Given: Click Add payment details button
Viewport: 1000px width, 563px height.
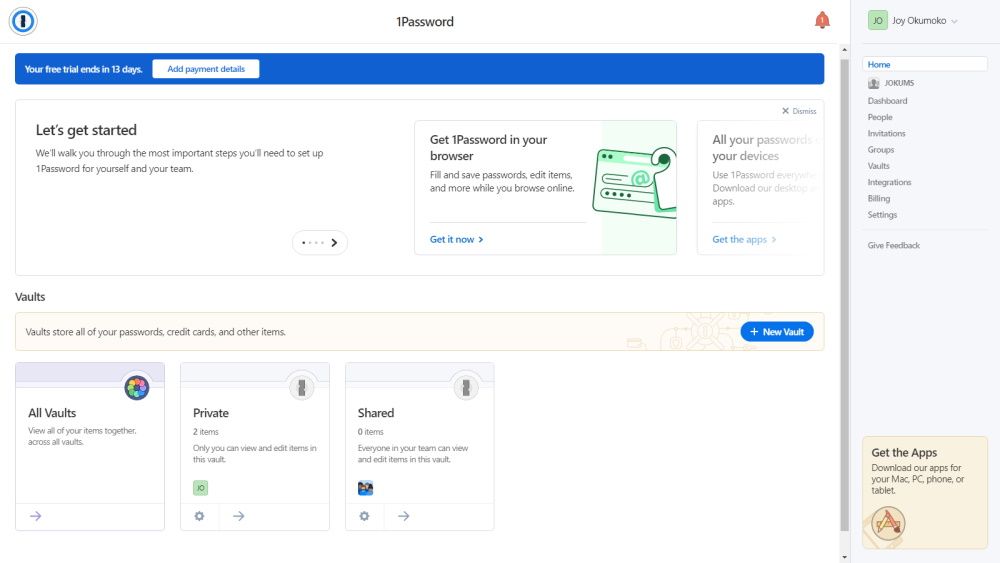Looking at the screenshot, I should point(205,69).
